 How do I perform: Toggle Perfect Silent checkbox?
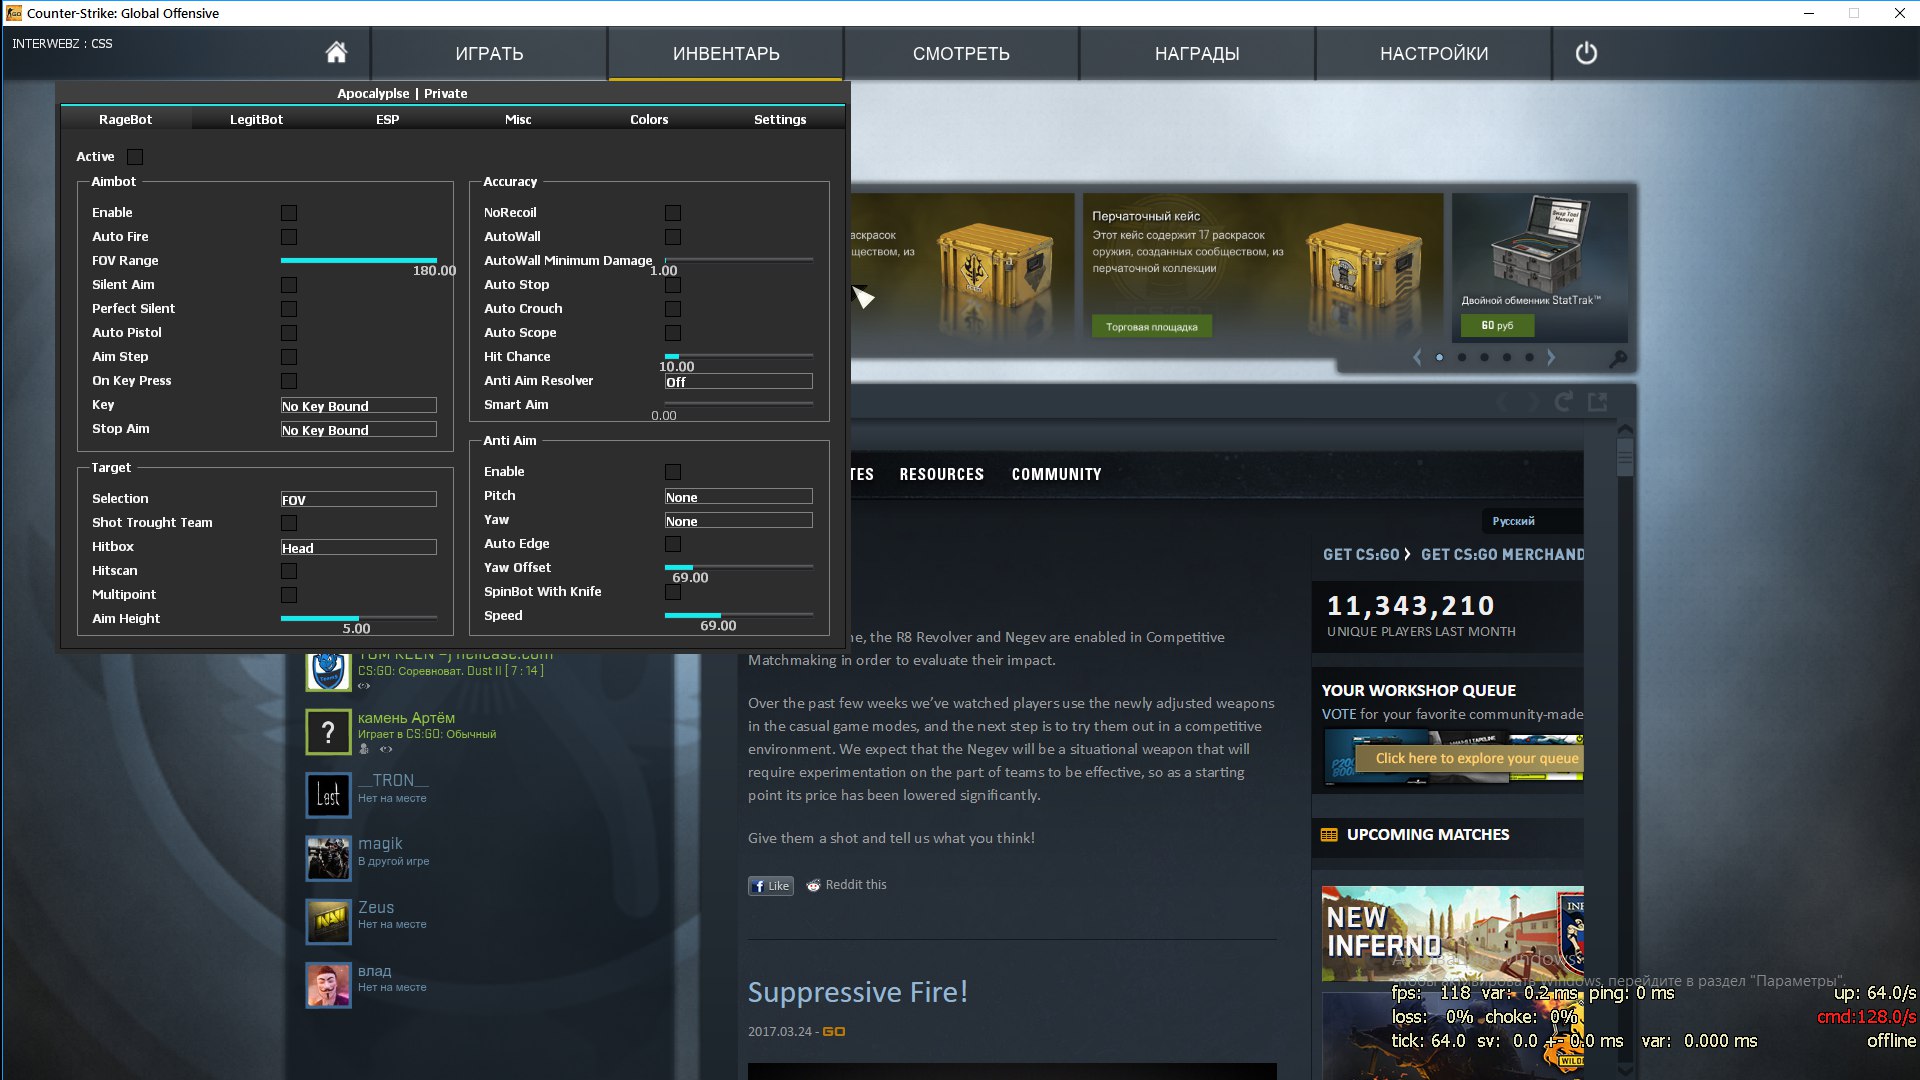pyautogui.click(x=289, y=309)
